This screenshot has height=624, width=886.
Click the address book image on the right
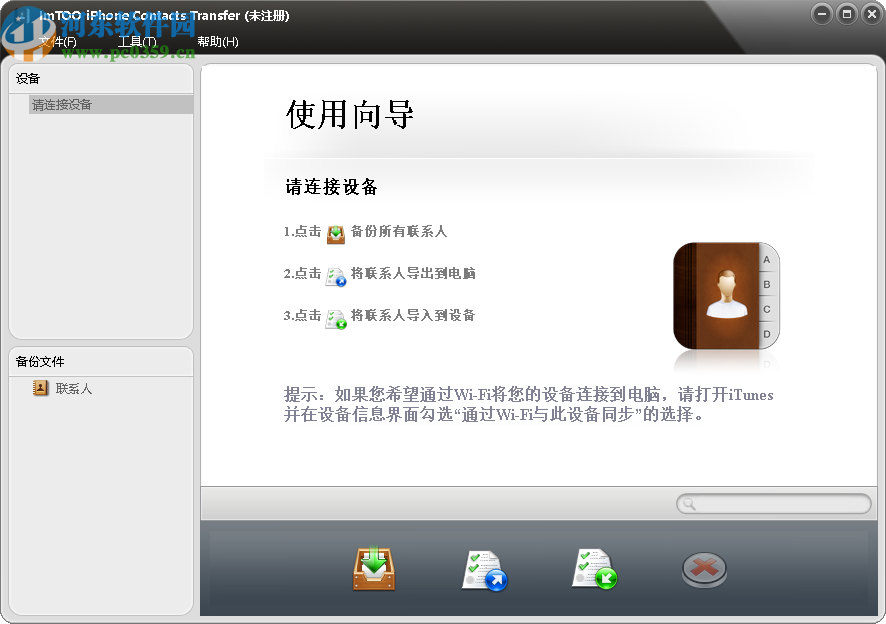tap(726, 297)
